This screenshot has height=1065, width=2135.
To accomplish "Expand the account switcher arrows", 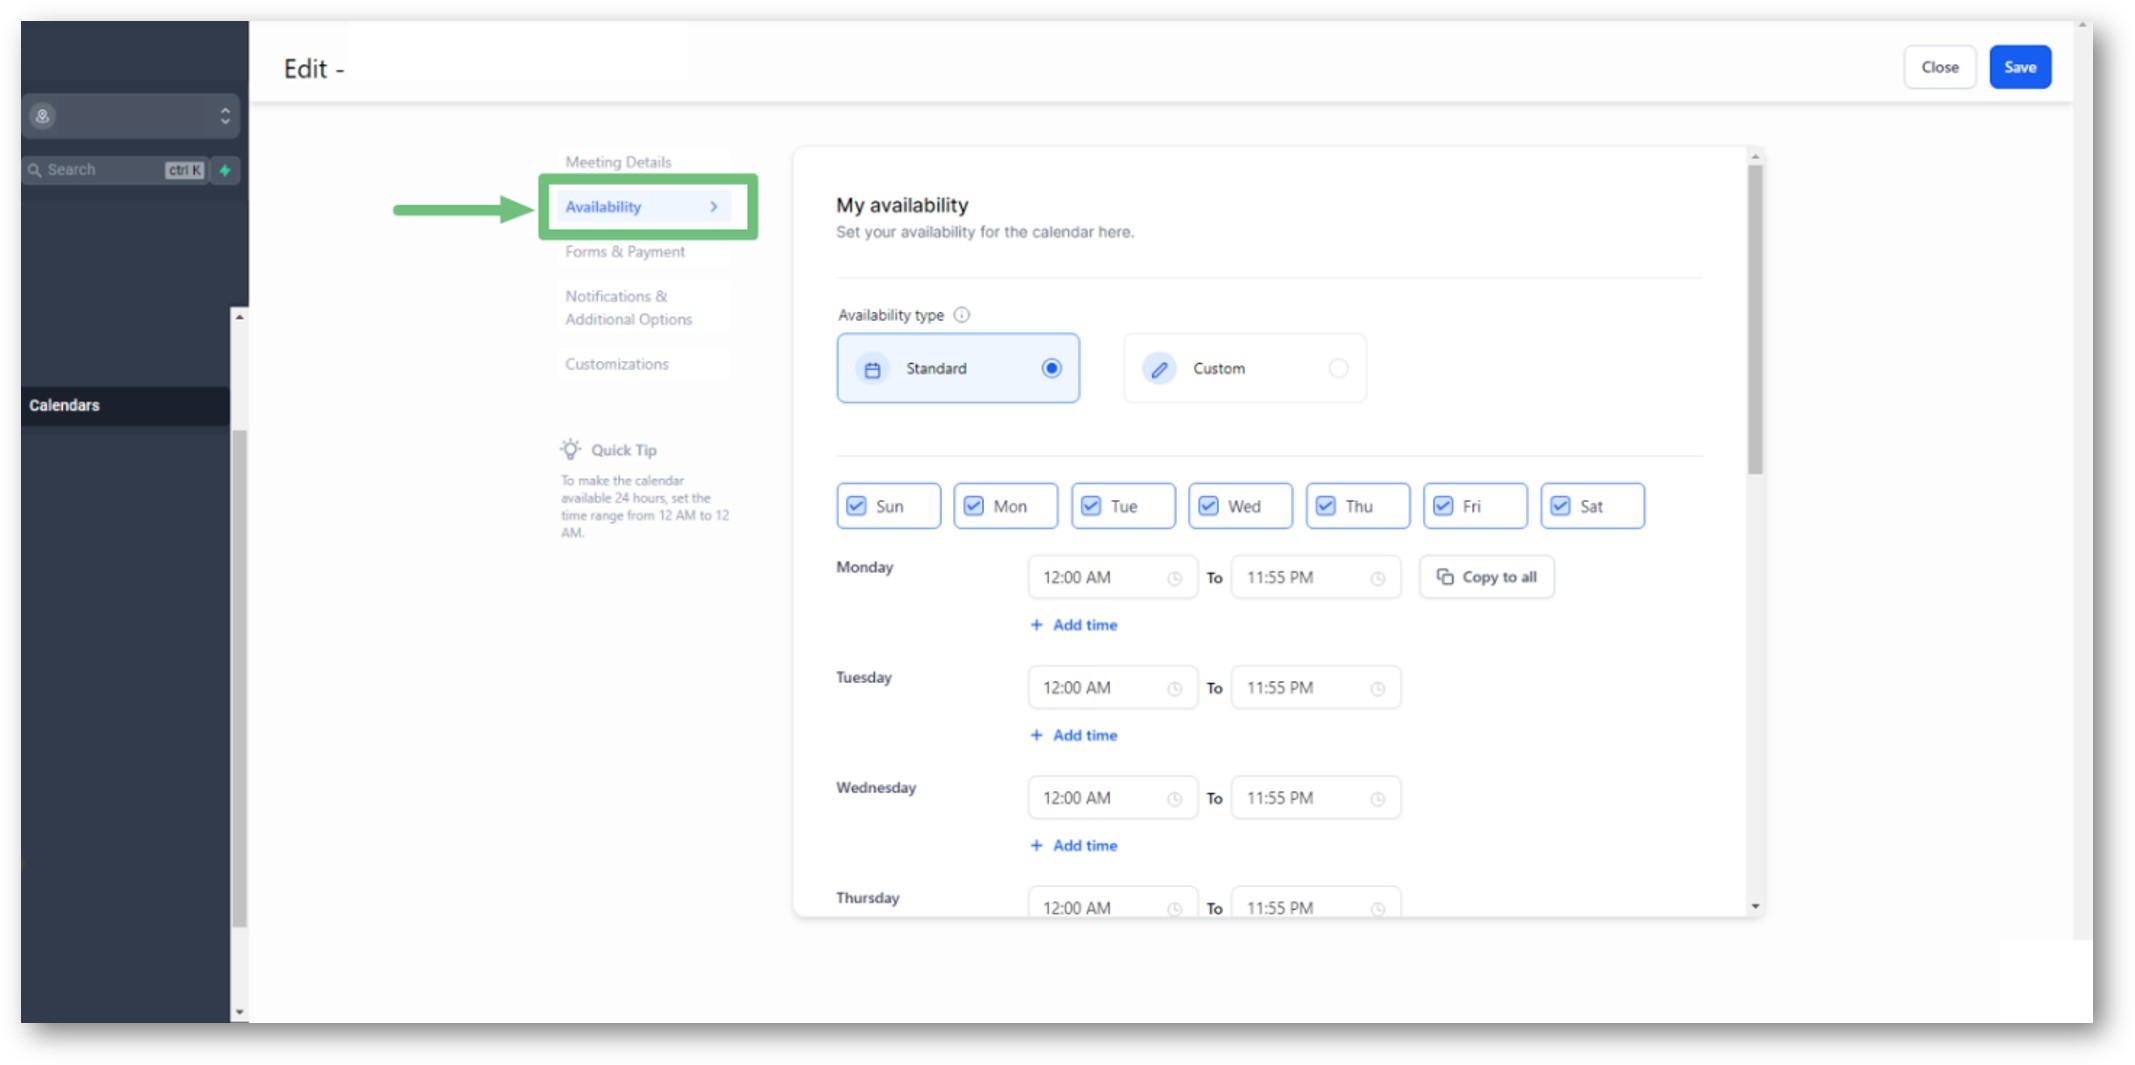I will 225,116.
